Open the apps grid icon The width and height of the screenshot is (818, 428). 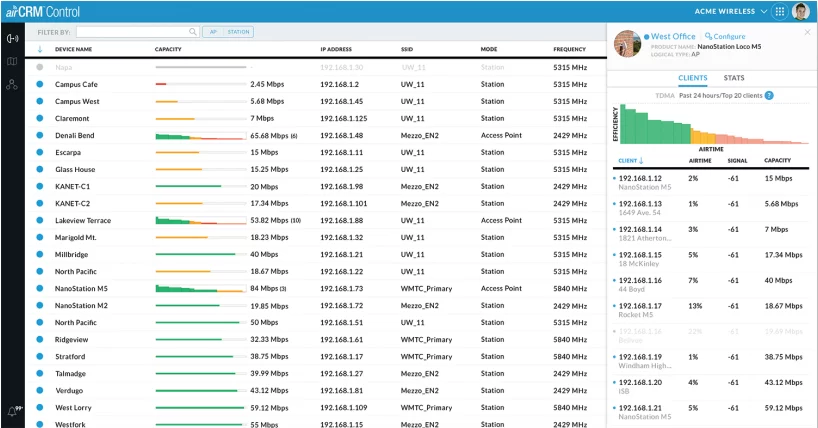tap(779, 11)
